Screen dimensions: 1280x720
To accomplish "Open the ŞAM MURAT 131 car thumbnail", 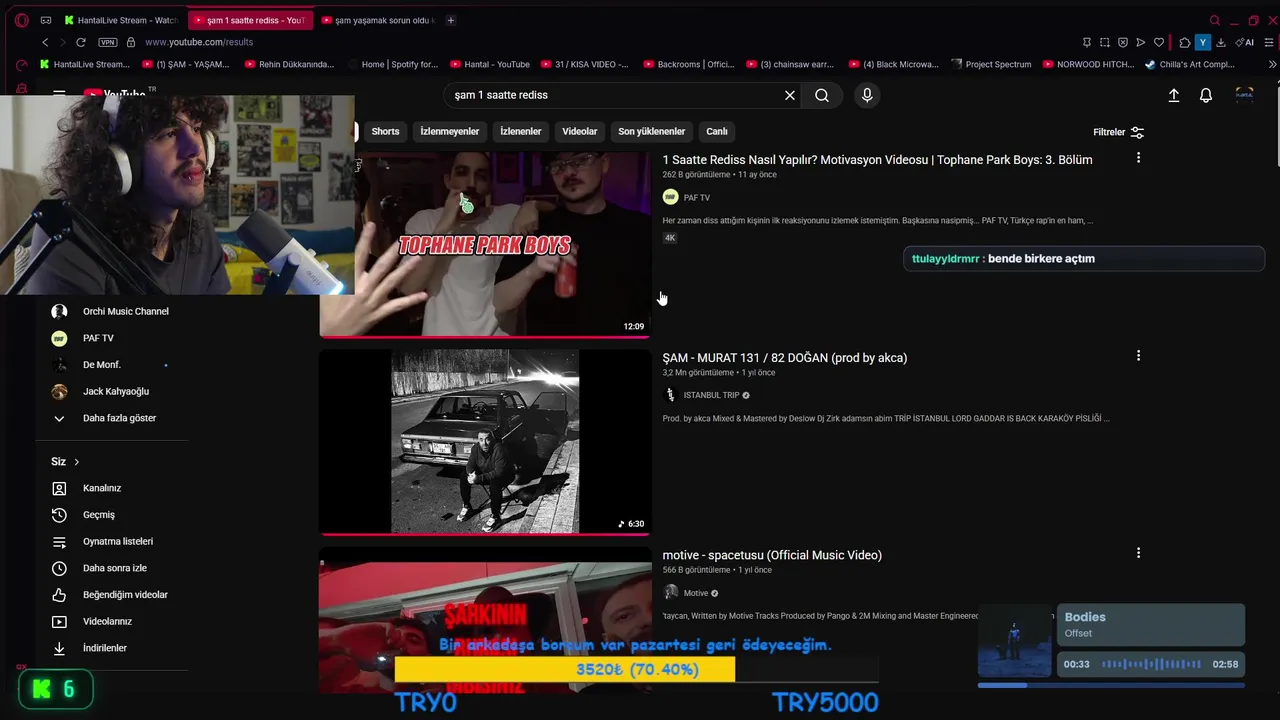I will click(x=485, y=441).
